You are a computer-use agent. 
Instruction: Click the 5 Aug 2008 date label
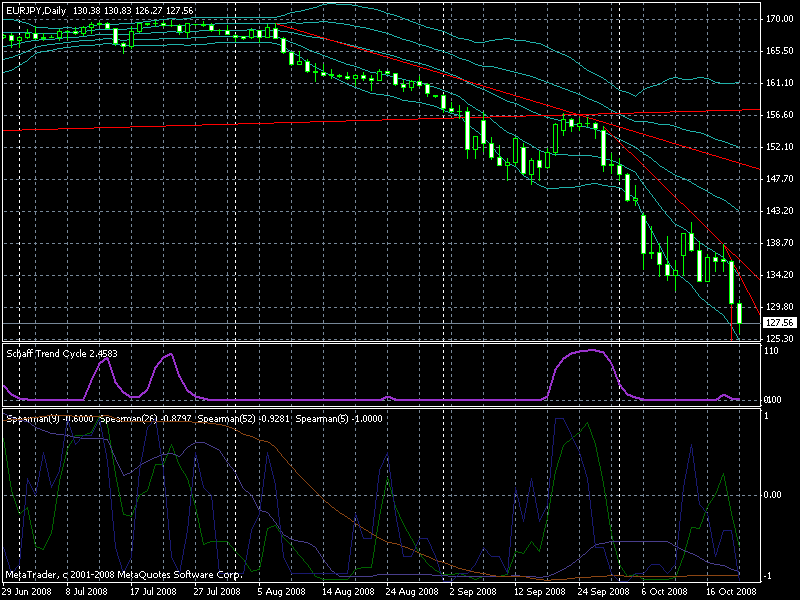tap(281, 591)
